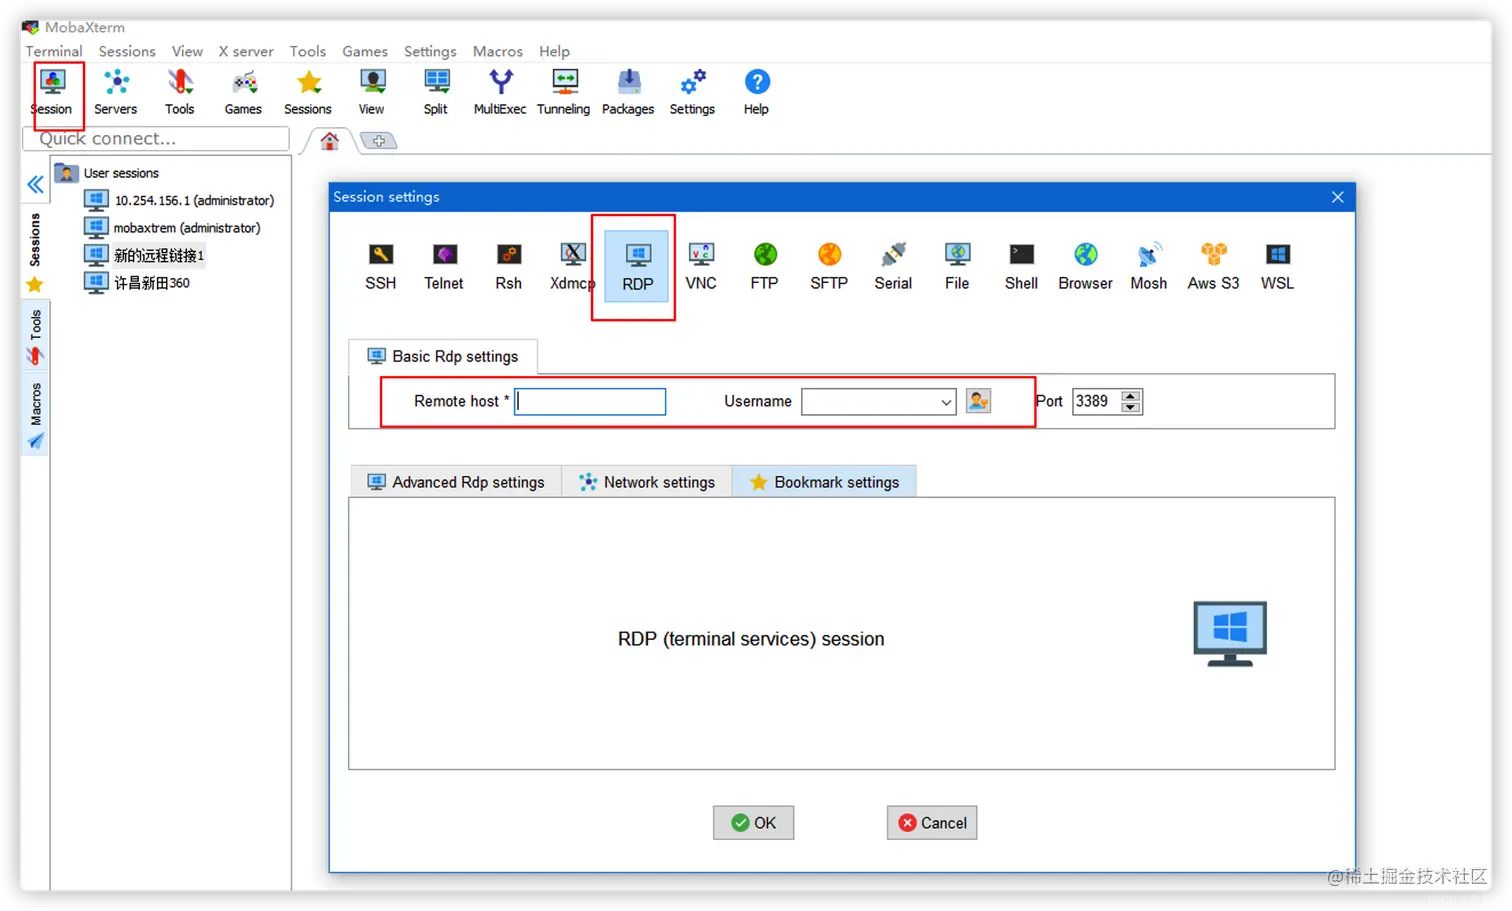Click the Port number field
Screen dimensions: 1512x911
1097,402
